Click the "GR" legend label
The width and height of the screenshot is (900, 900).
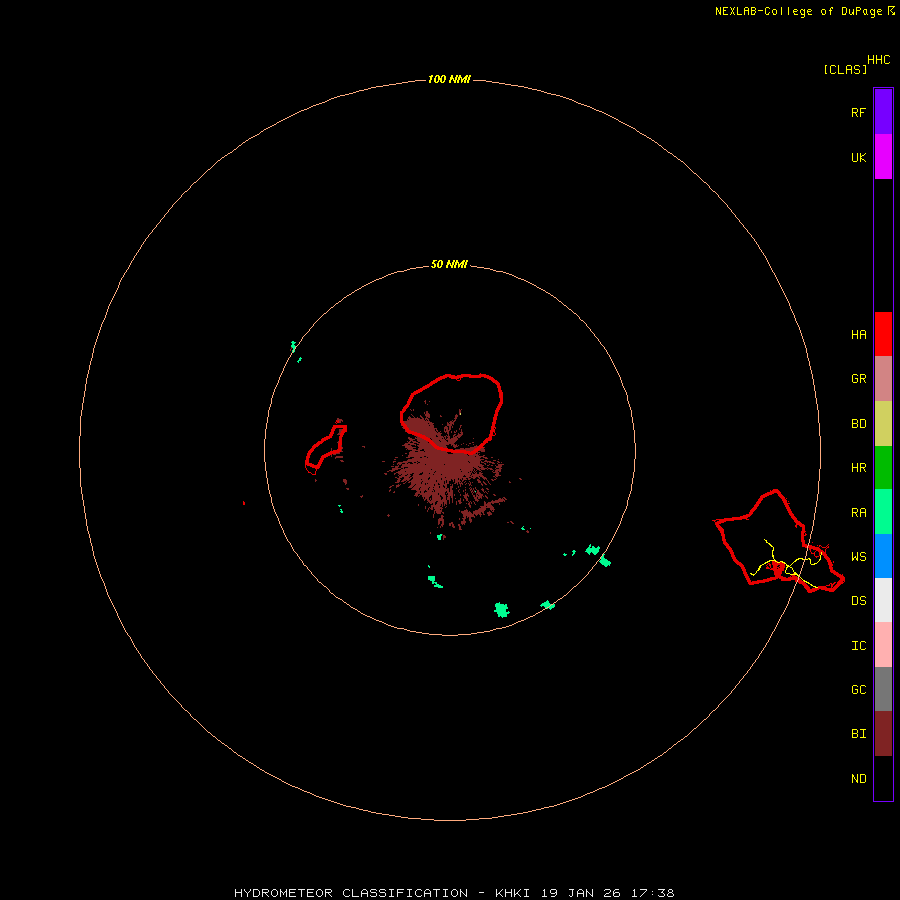pyautogui.click(x=859, y=379)
